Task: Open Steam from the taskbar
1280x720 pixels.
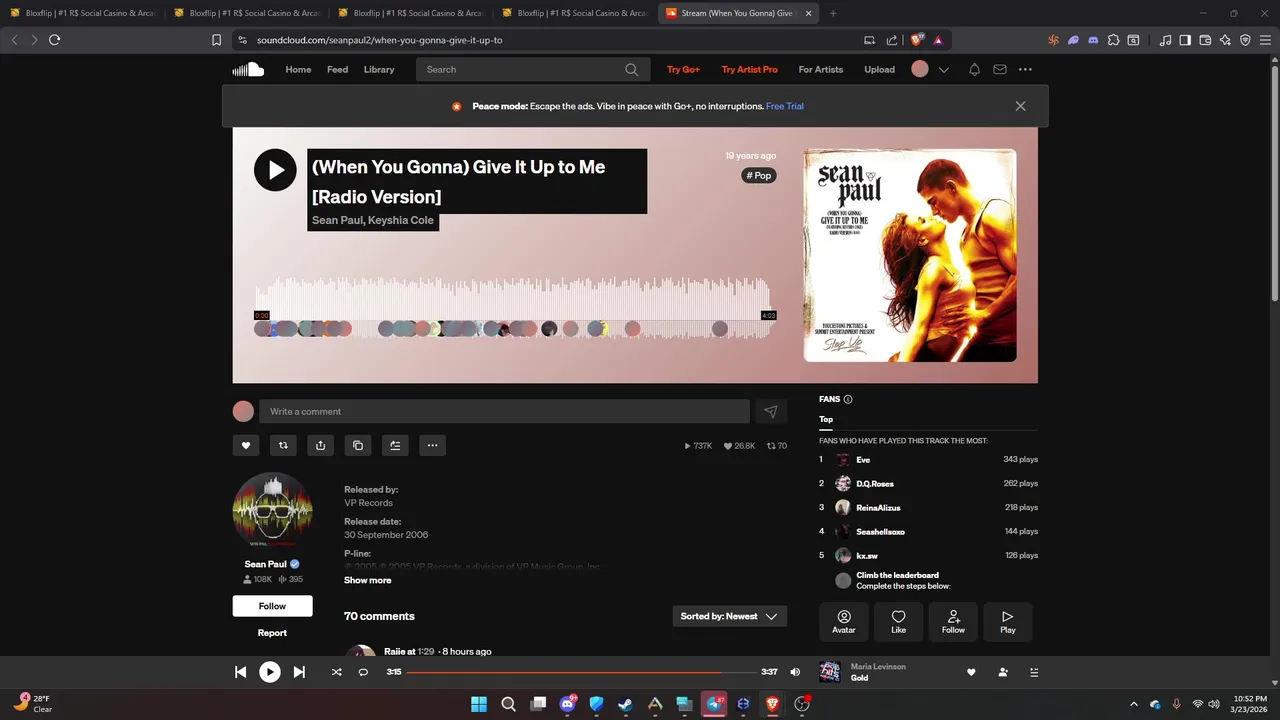Action: [625, 704]
